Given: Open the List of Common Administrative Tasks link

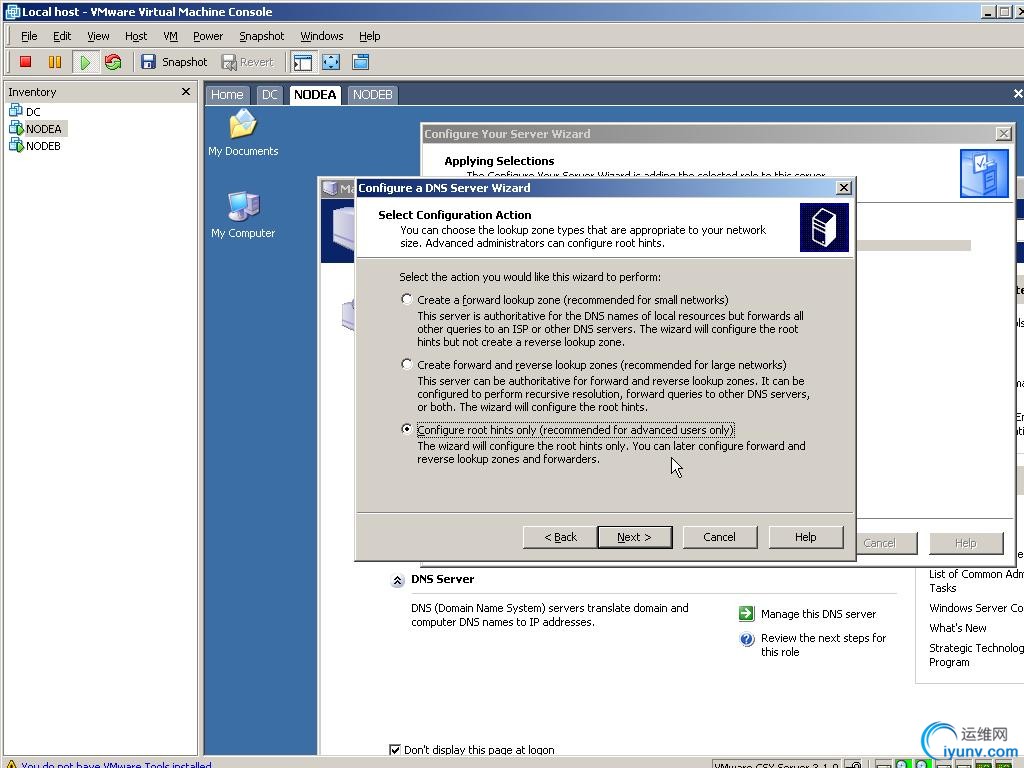Looking at the screenshot, I should (976, 581).
